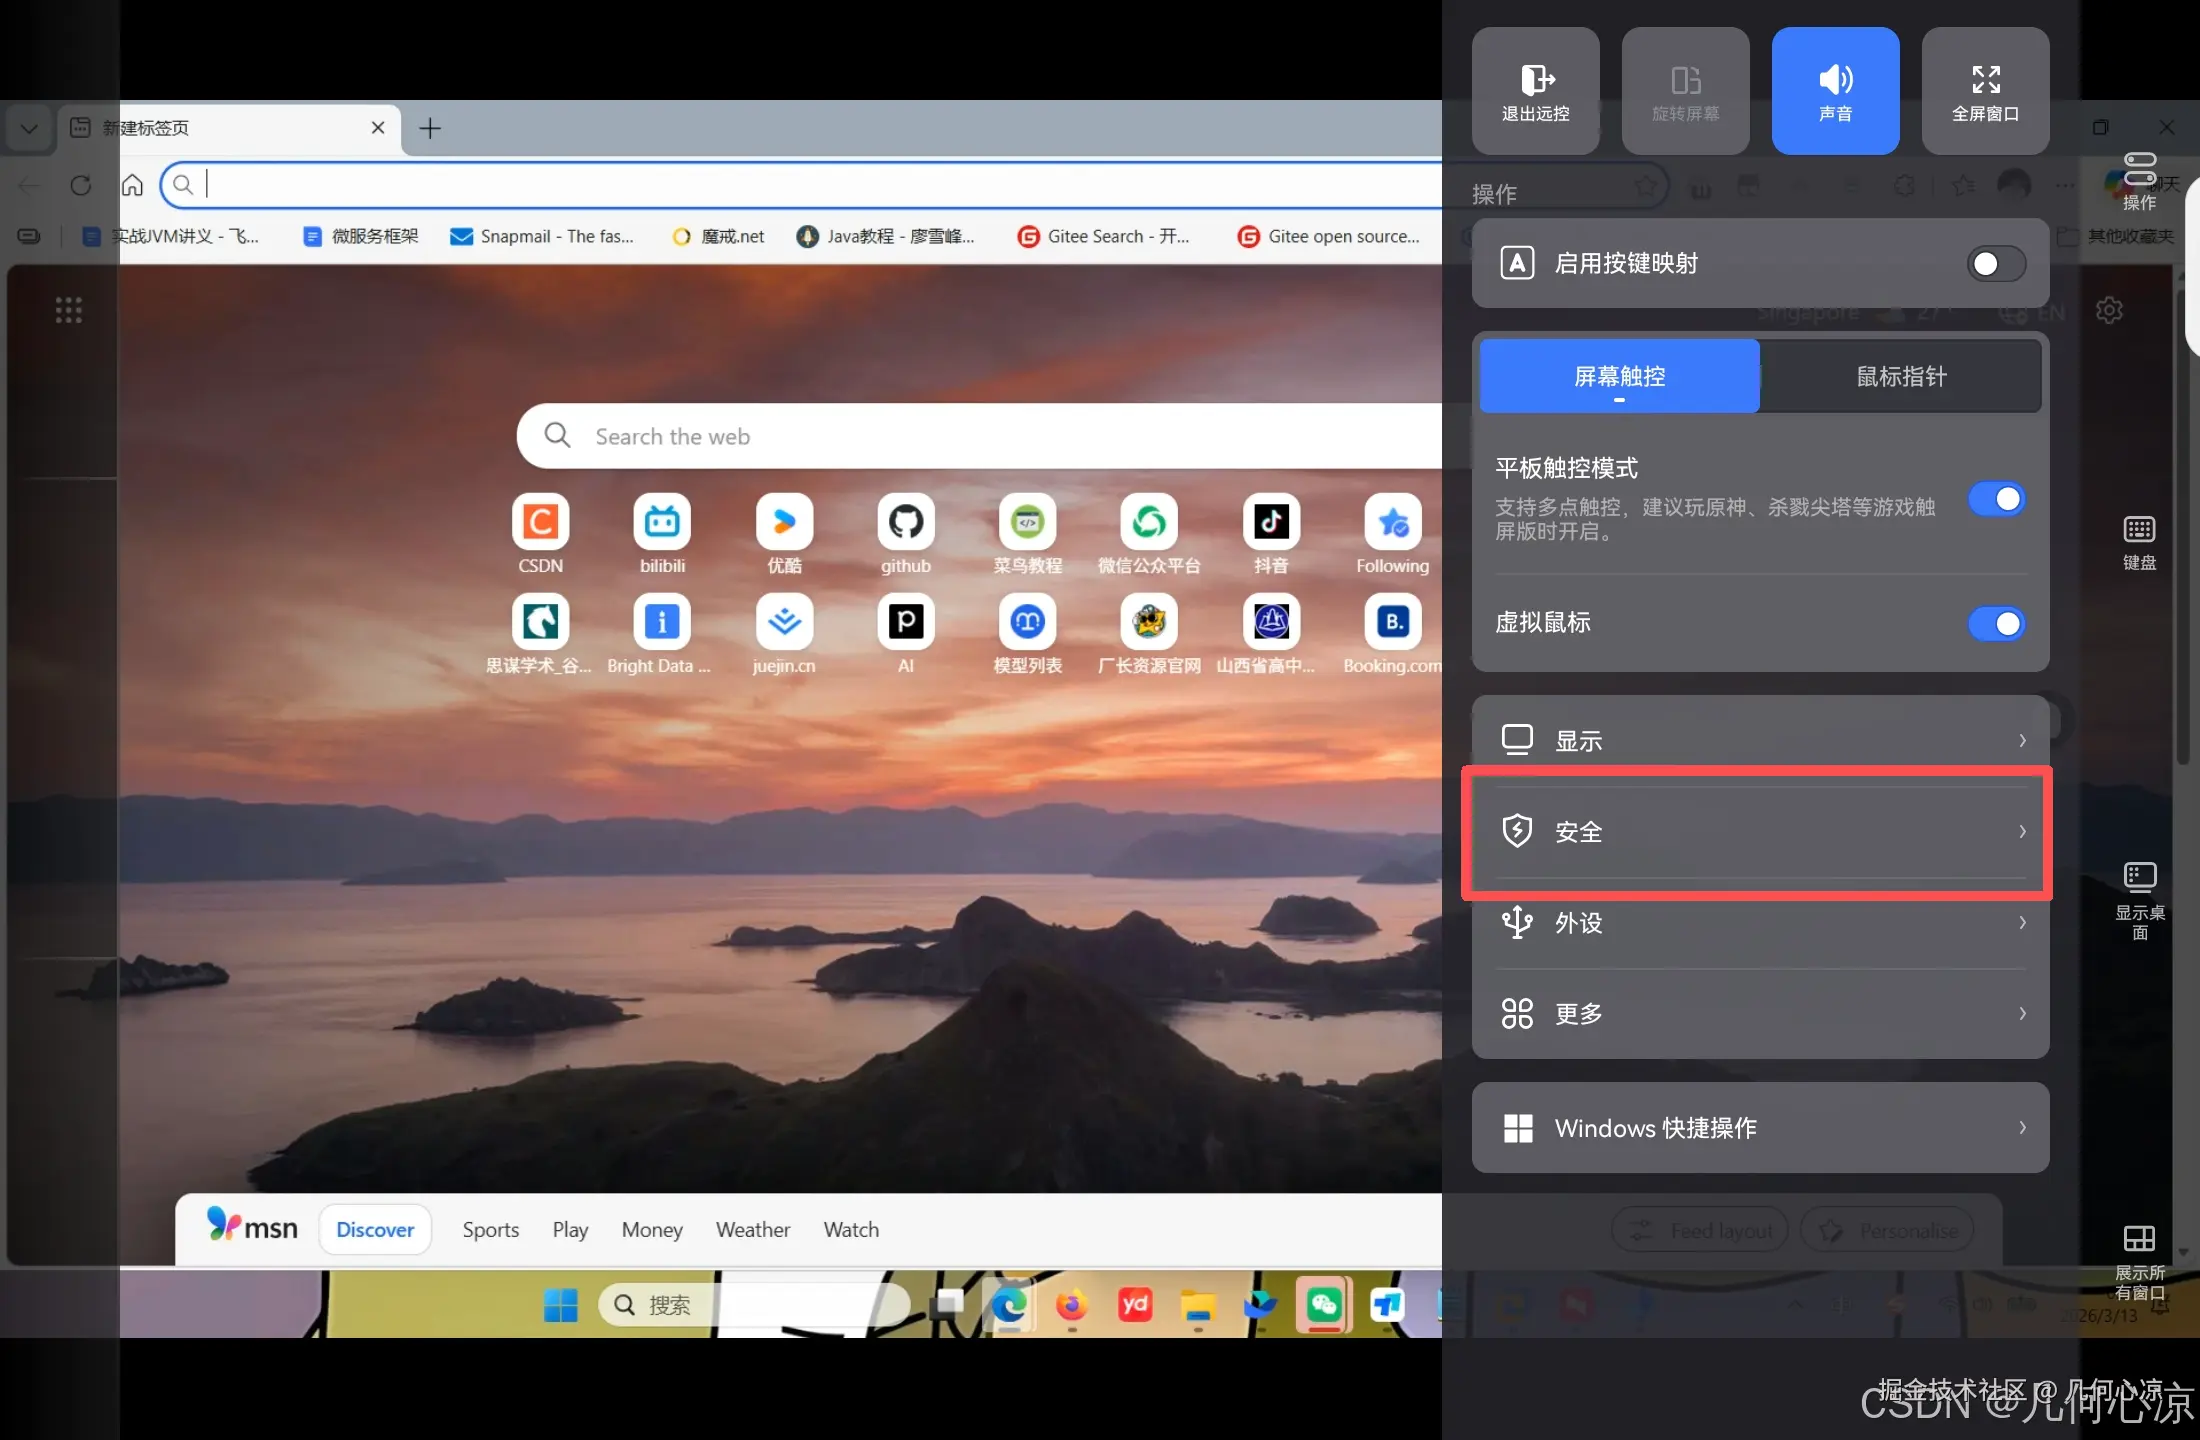This screenshot has height=1440, width=2200.
Task: Turn off 平板触控模式 tablet touch toggle
Action: coord(1996,499)
